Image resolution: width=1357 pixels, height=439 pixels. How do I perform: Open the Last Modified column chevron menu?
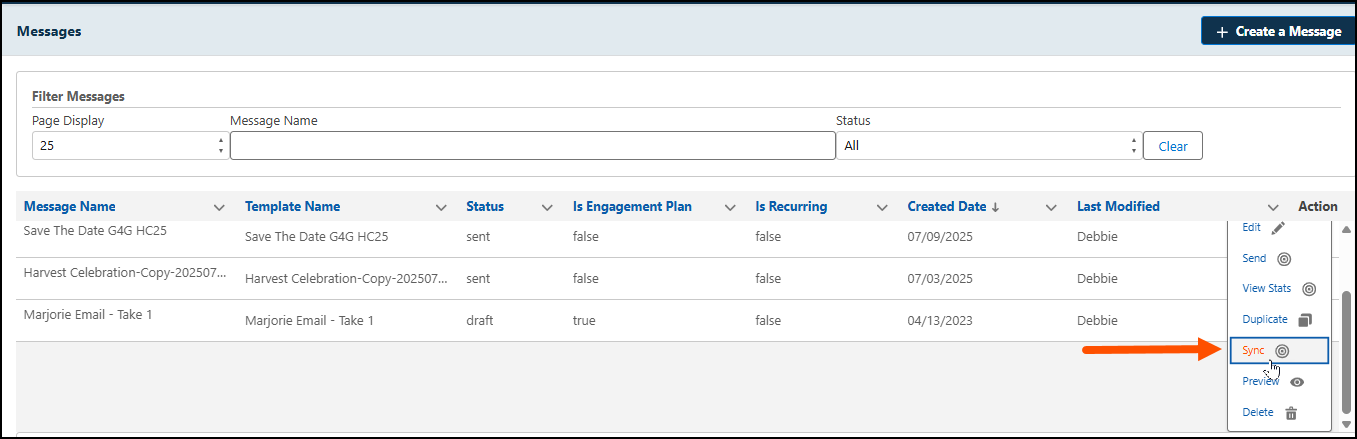click(x=1273, y=208)
